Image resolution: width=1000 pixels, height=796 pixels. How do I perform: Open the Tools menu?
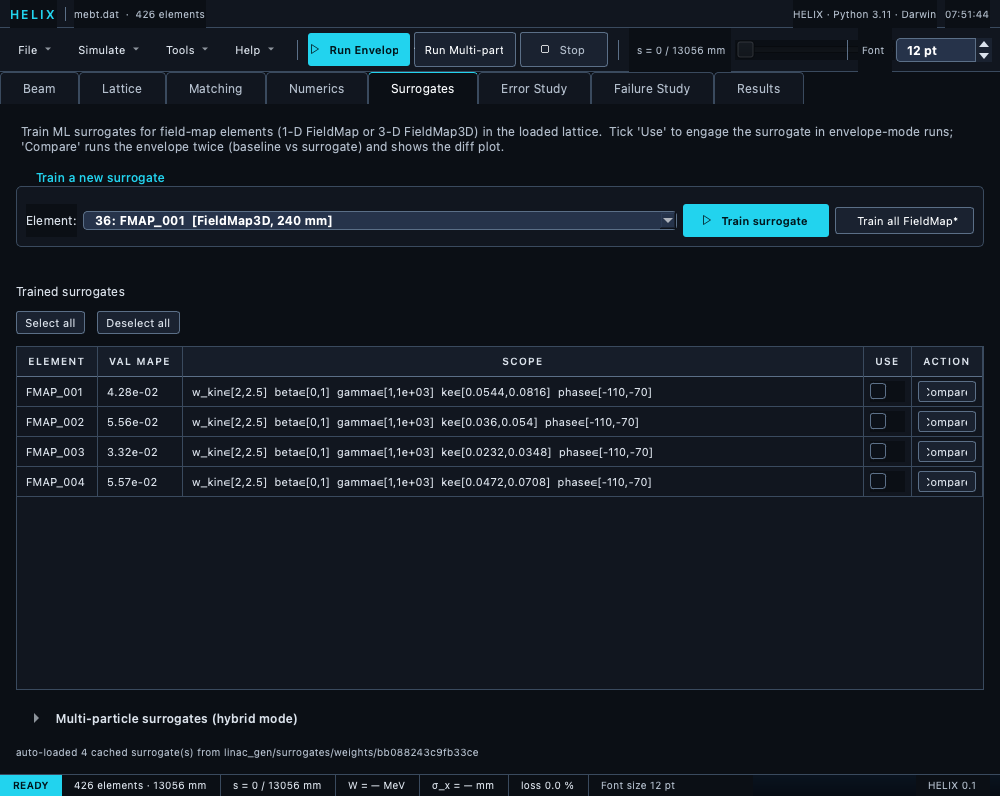tap(186, 50)
